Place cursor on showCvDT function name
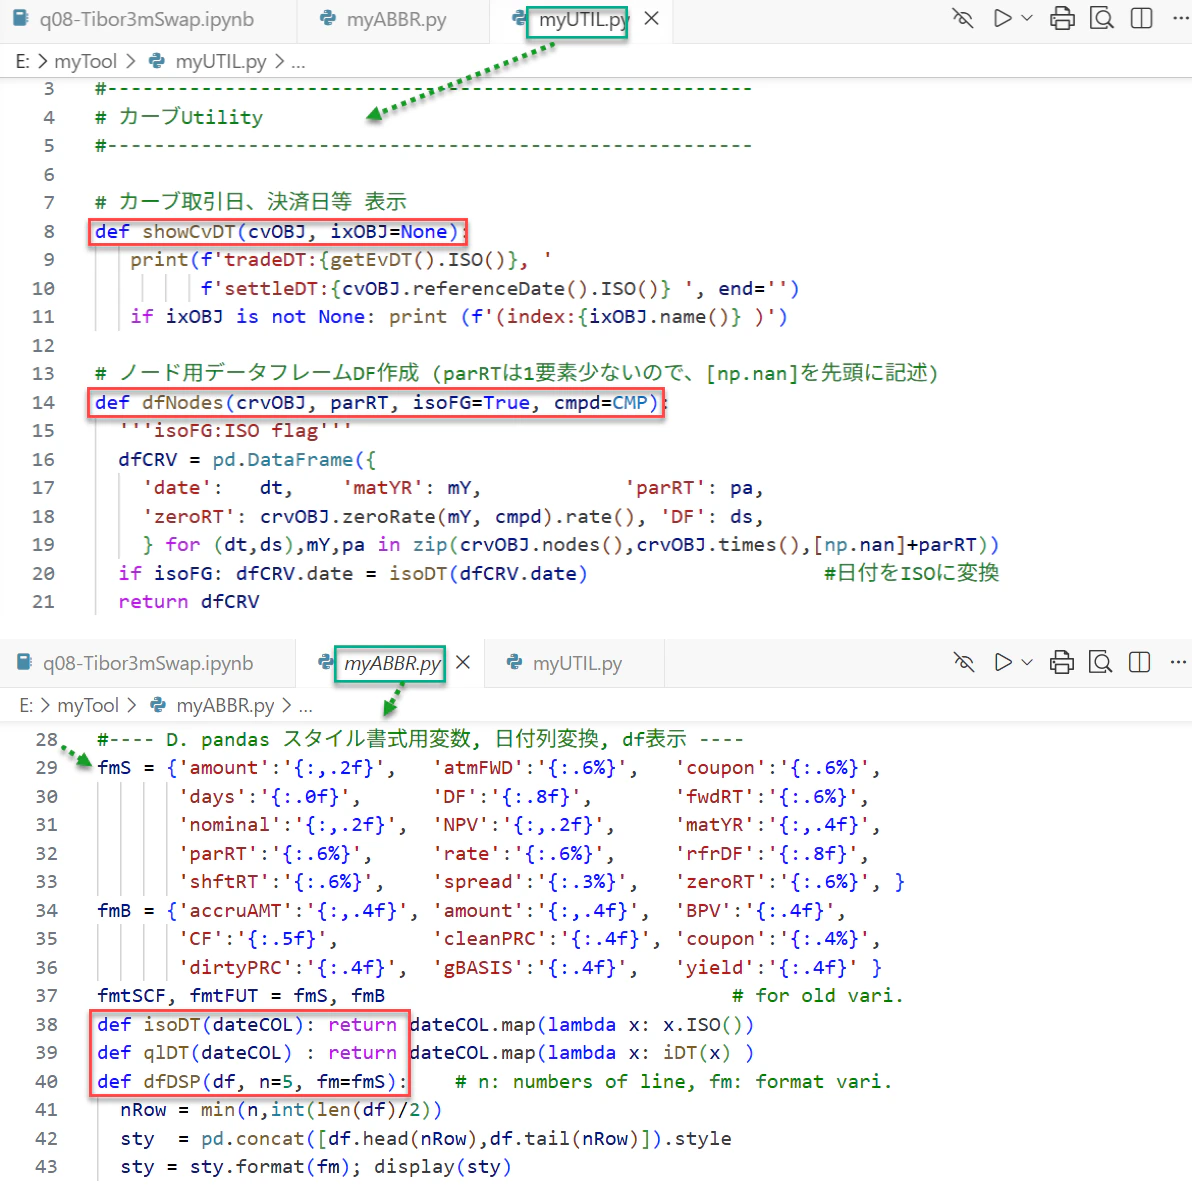1192x1185 pixels. (189, 232)
